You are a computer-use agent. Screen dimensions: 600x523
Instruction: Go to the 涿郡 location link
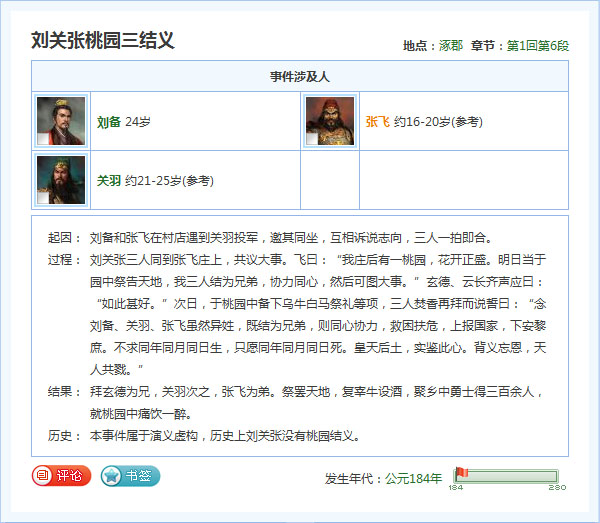(x=451, y=46)
